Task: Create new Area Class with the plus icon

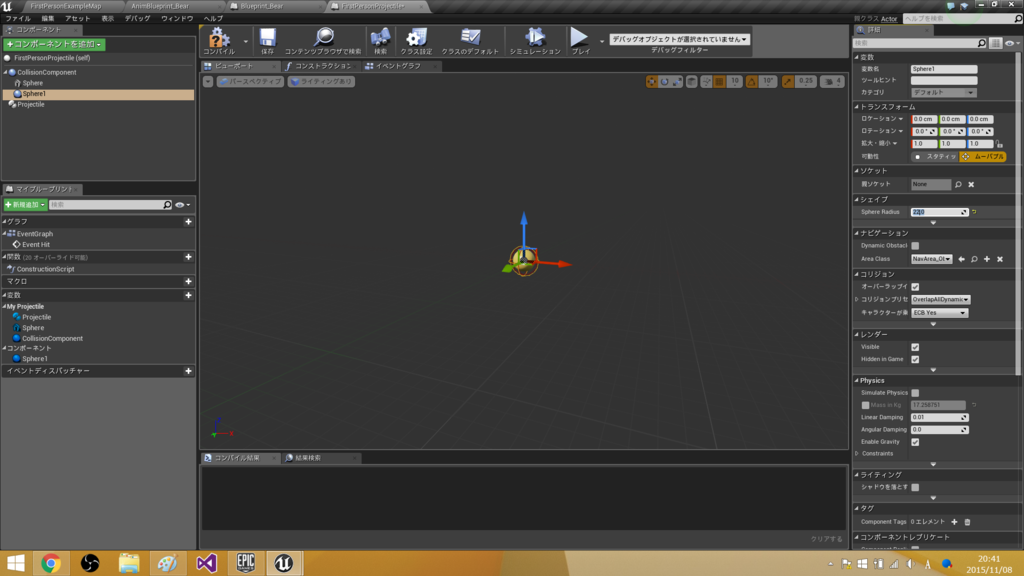Action: click(987, 259)
